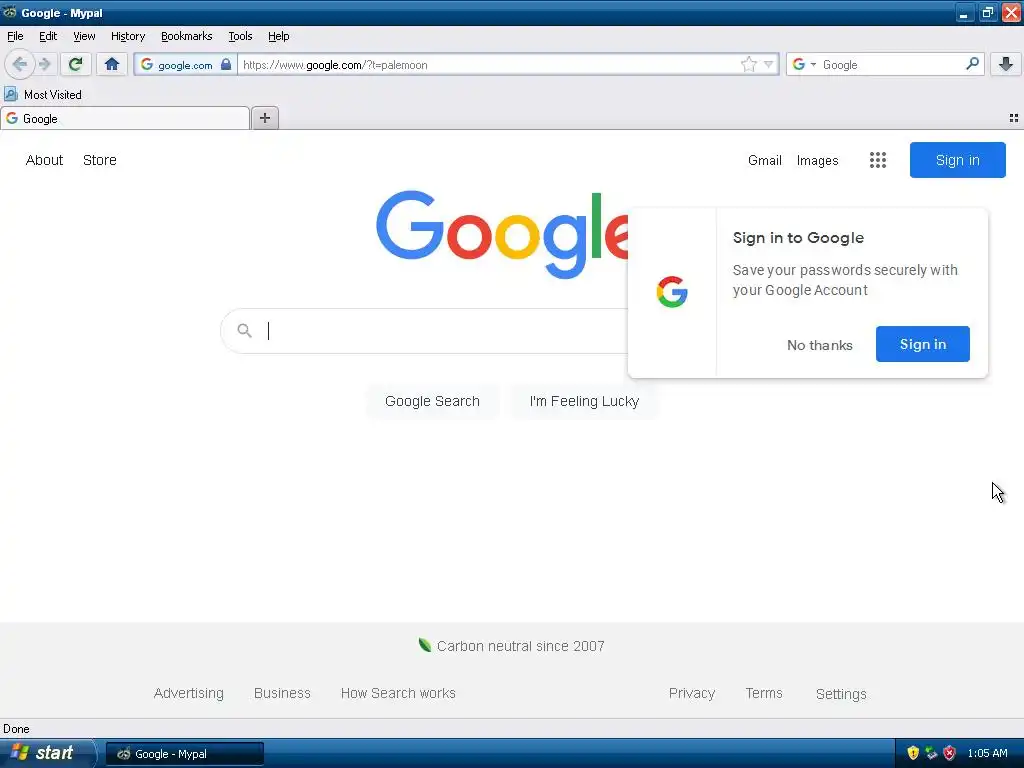Click the Windows security shield tray icon
Viewport: 1024px width, 768px height.
pos(913,753)
